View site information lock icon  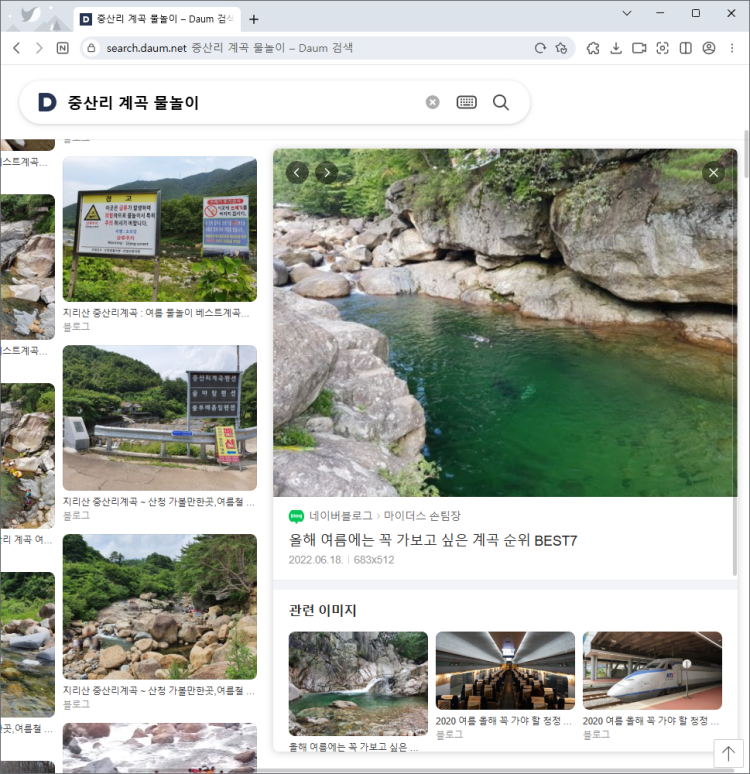point(91,48)
